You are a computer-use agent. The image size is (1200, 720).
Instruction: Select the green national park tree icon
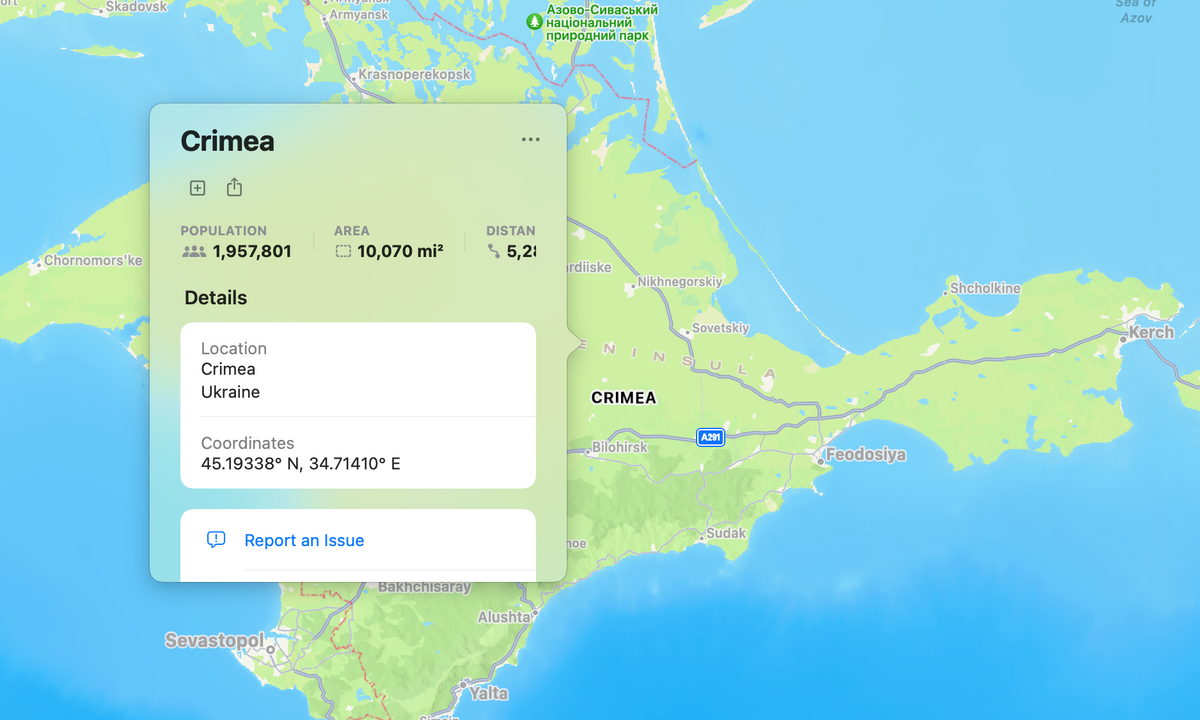click(x=535, y=21)
